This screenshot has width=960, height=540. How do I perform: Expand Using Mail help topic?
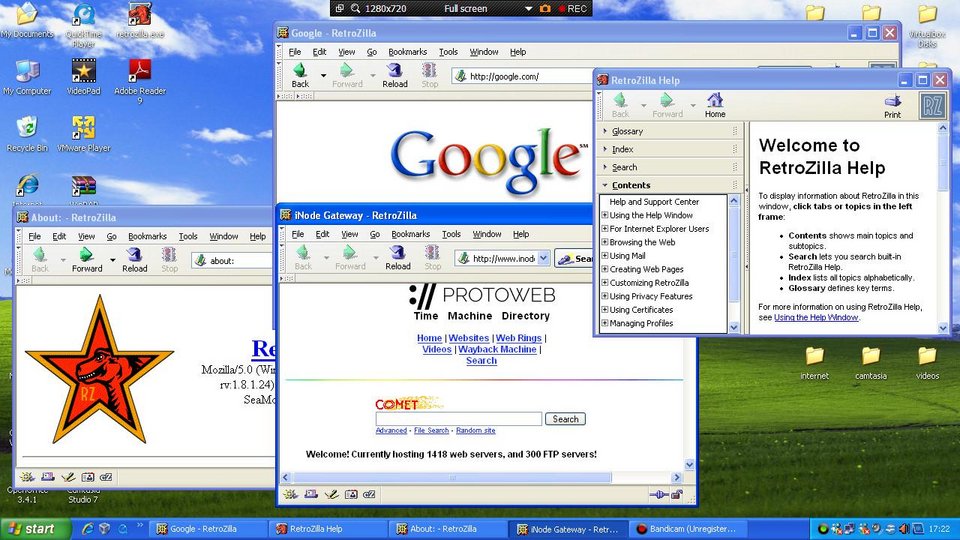pos(605,256)
